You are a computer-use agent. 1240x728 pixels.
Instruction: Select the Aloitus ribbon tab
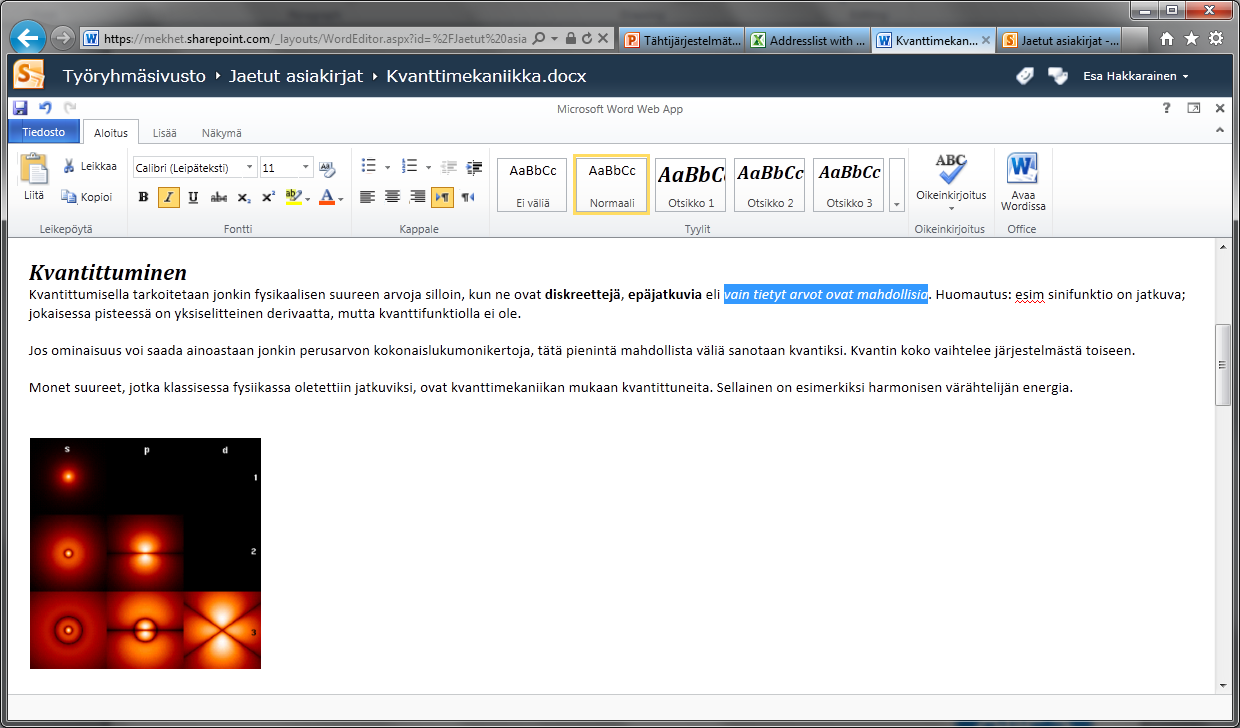click(x=111, y=133)
